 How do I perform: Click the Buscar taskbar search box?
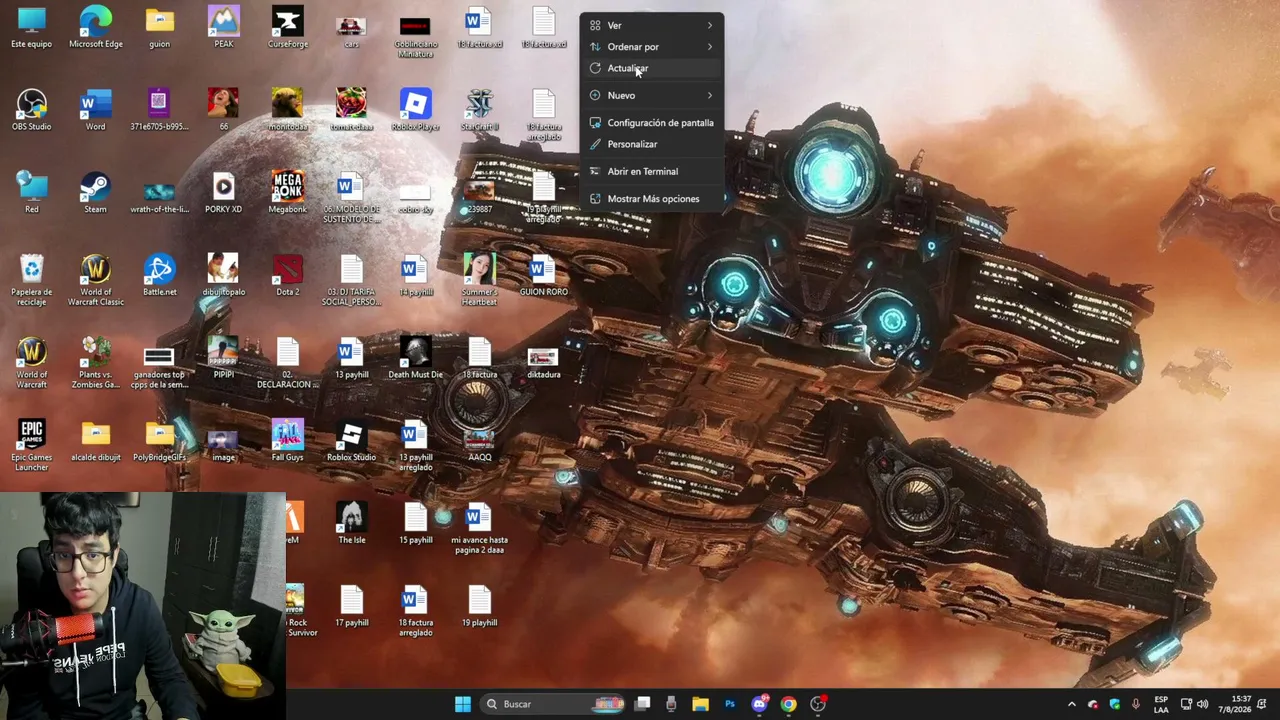(553, 704)
